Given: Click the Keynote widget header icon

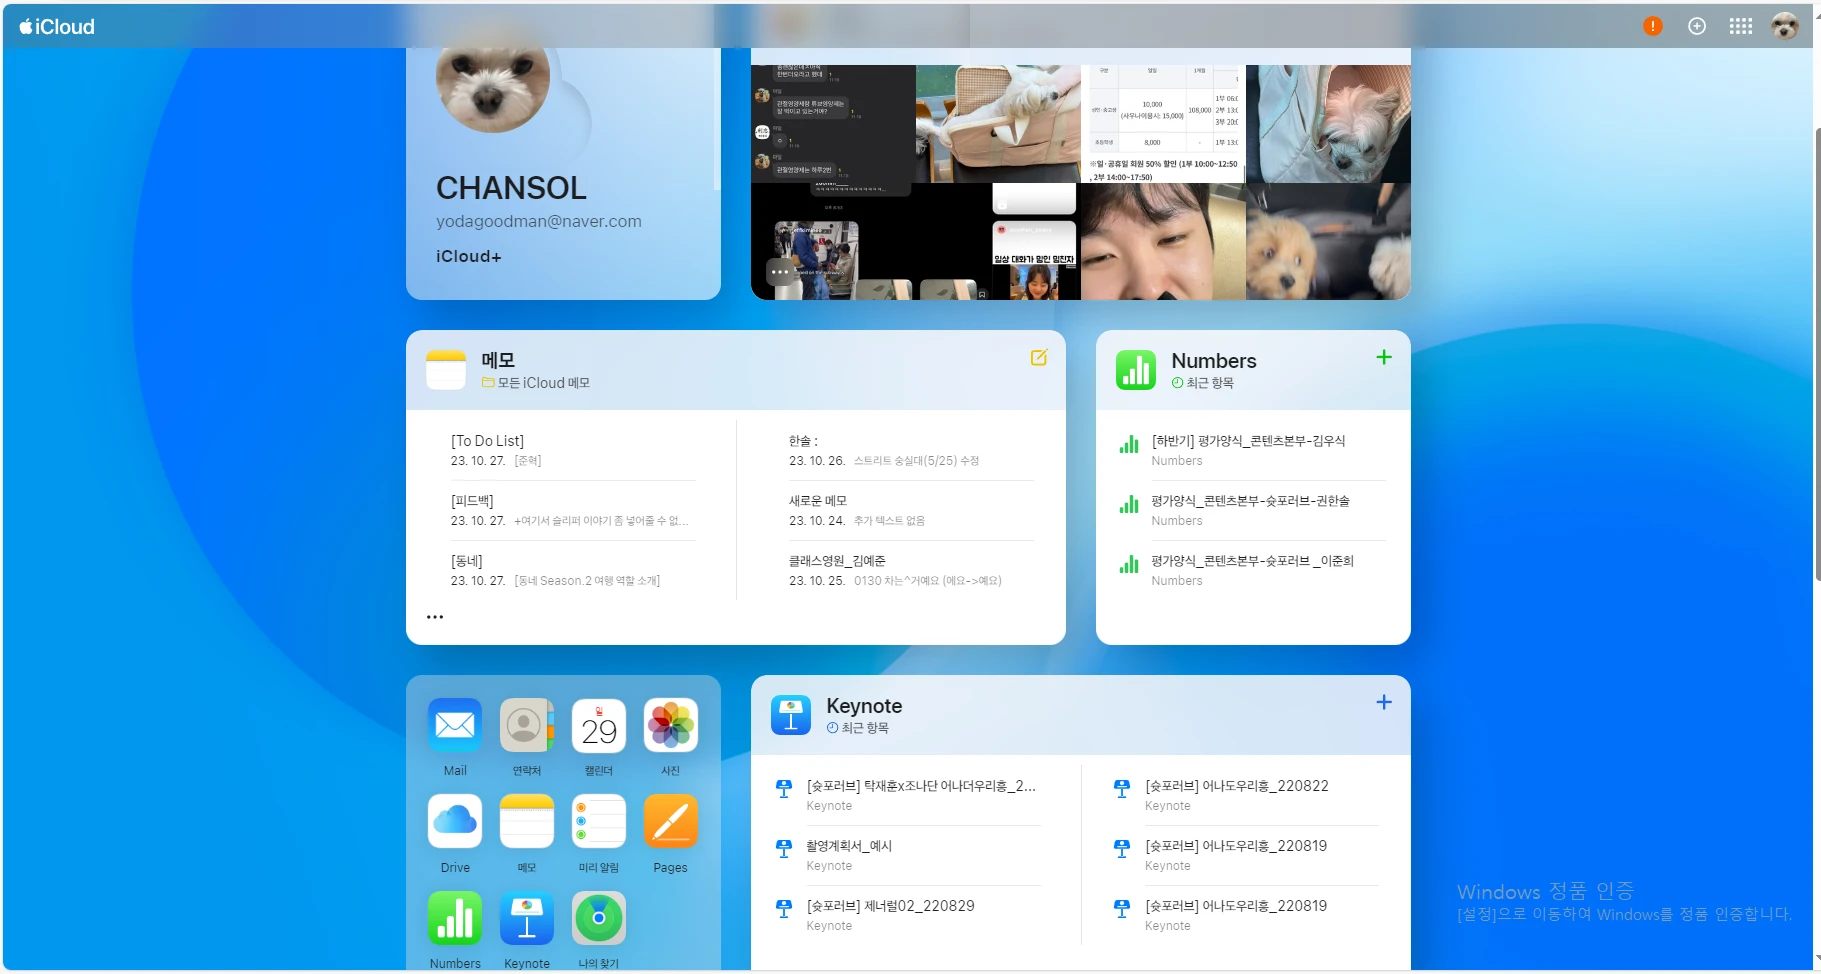Looking at the screenshot, I should pos(791,715).
